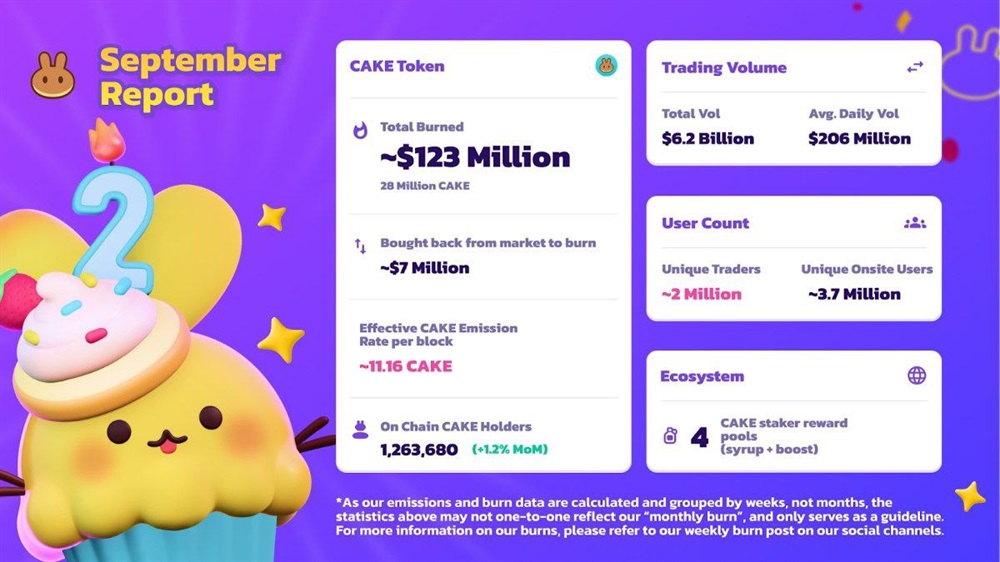The width and height of the screenshot is (1000, 562).
Task: Click the ~2 Million unique traders value
Action: 701,294
